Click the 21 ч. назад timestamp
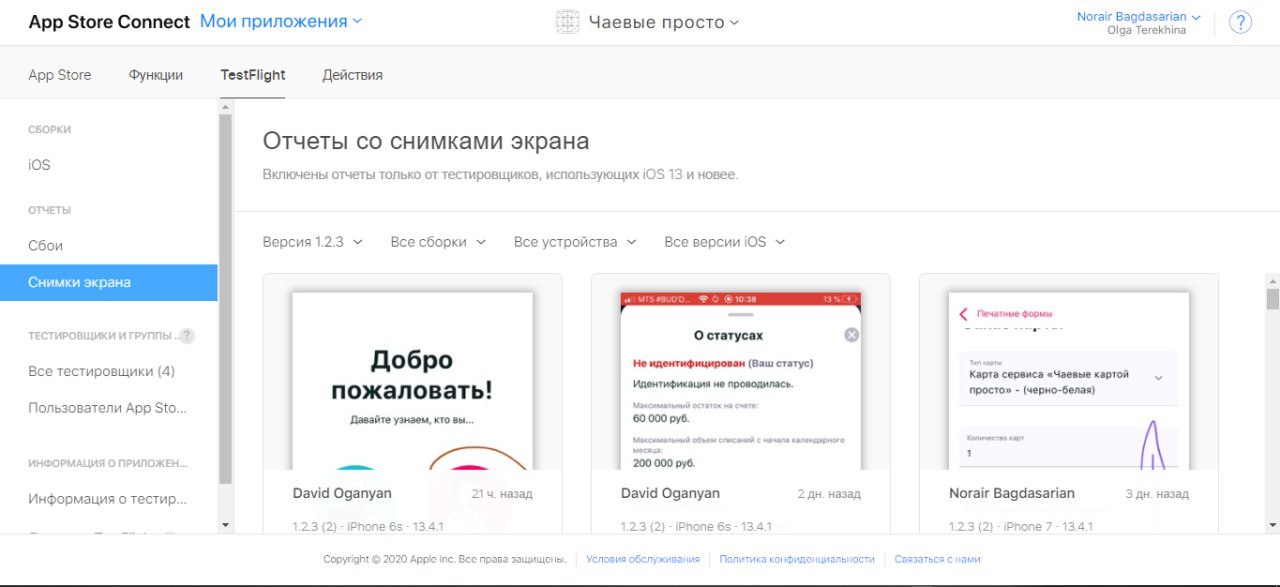The width and height of the screenshot is (1280, 587). 502,494
